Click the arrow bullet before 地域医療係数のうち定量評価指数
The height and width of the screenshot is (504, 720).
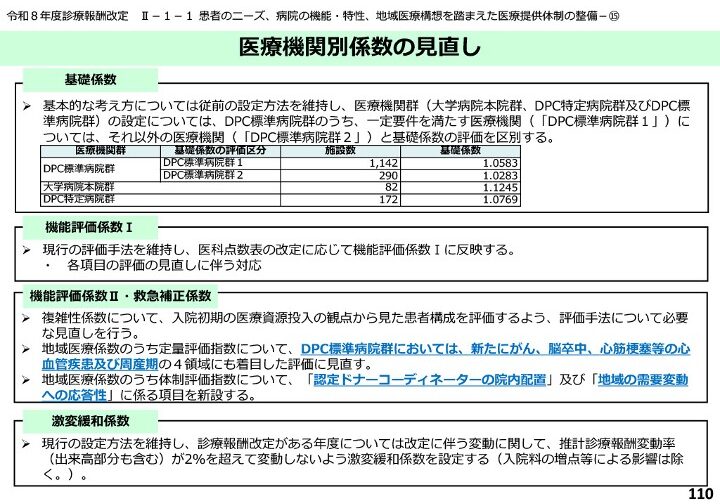click(x=29, y=349)
